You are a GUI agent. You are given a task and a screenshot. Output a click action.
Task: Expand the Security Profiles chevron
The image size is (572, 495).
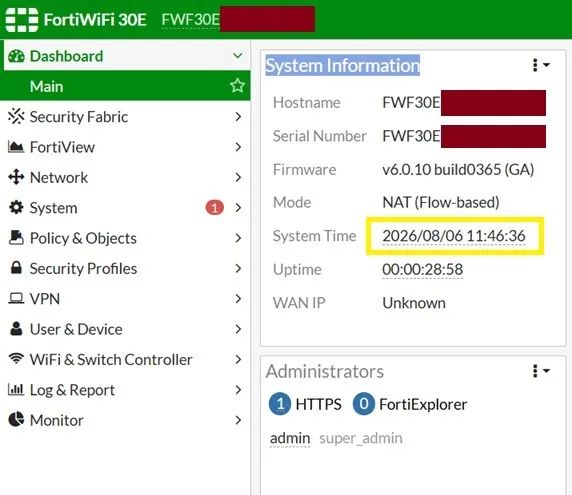239,268
